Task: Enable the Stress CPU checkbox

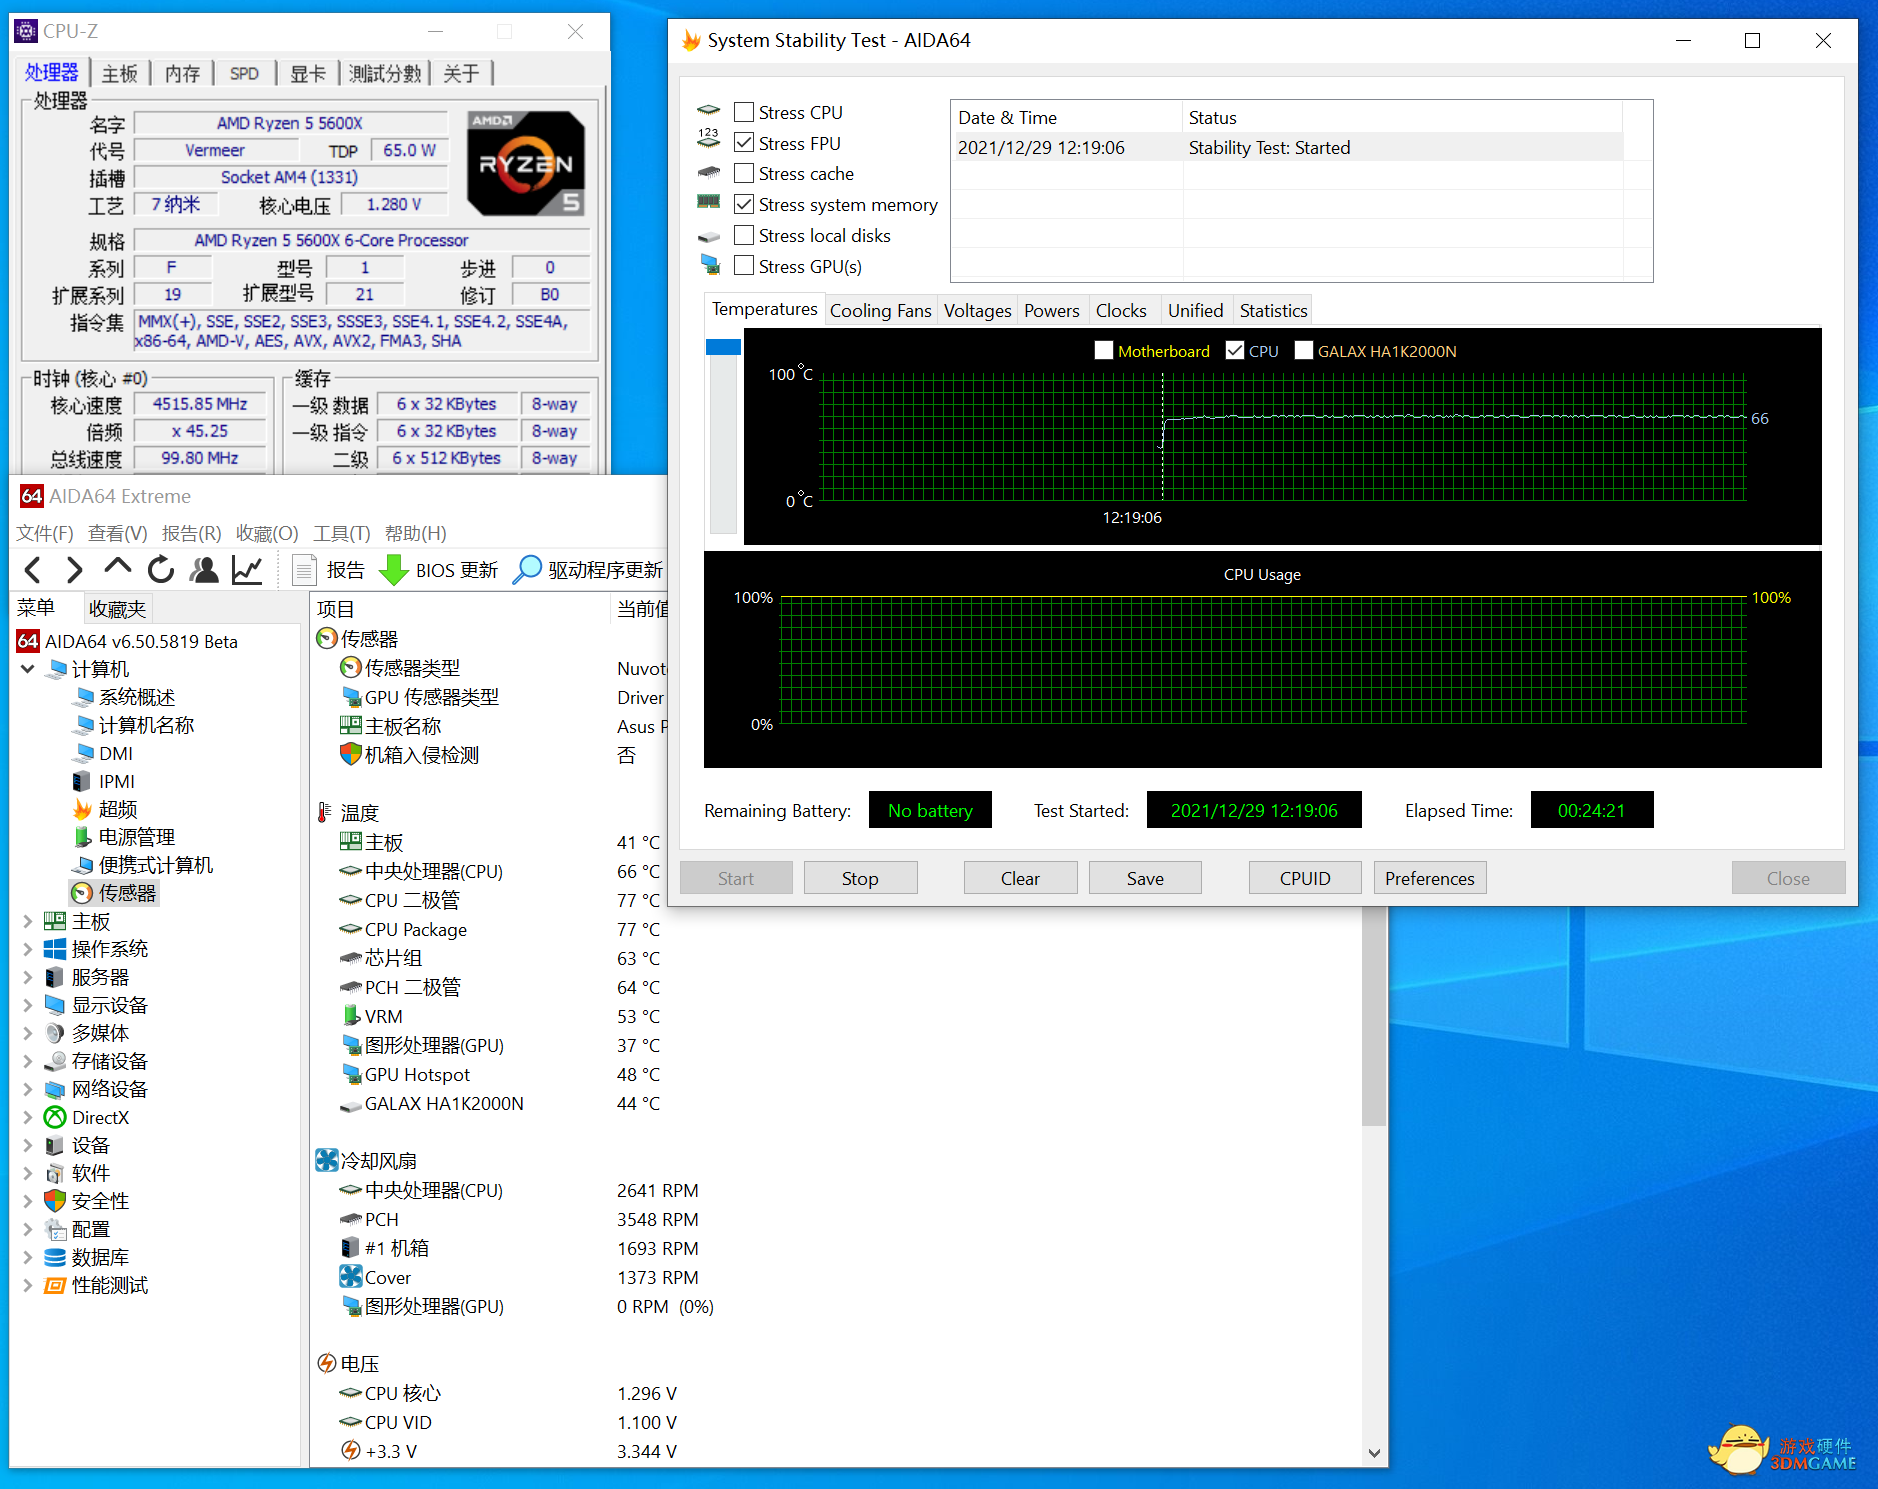Action: point(744,112)
